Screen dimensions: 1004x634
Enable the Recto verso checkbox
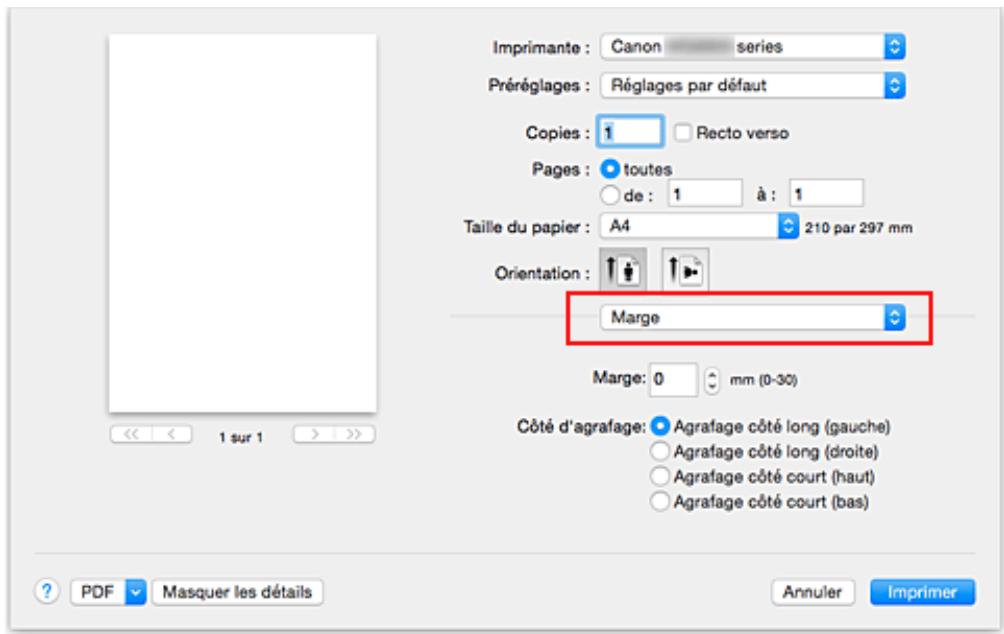(x=683, y=133)
